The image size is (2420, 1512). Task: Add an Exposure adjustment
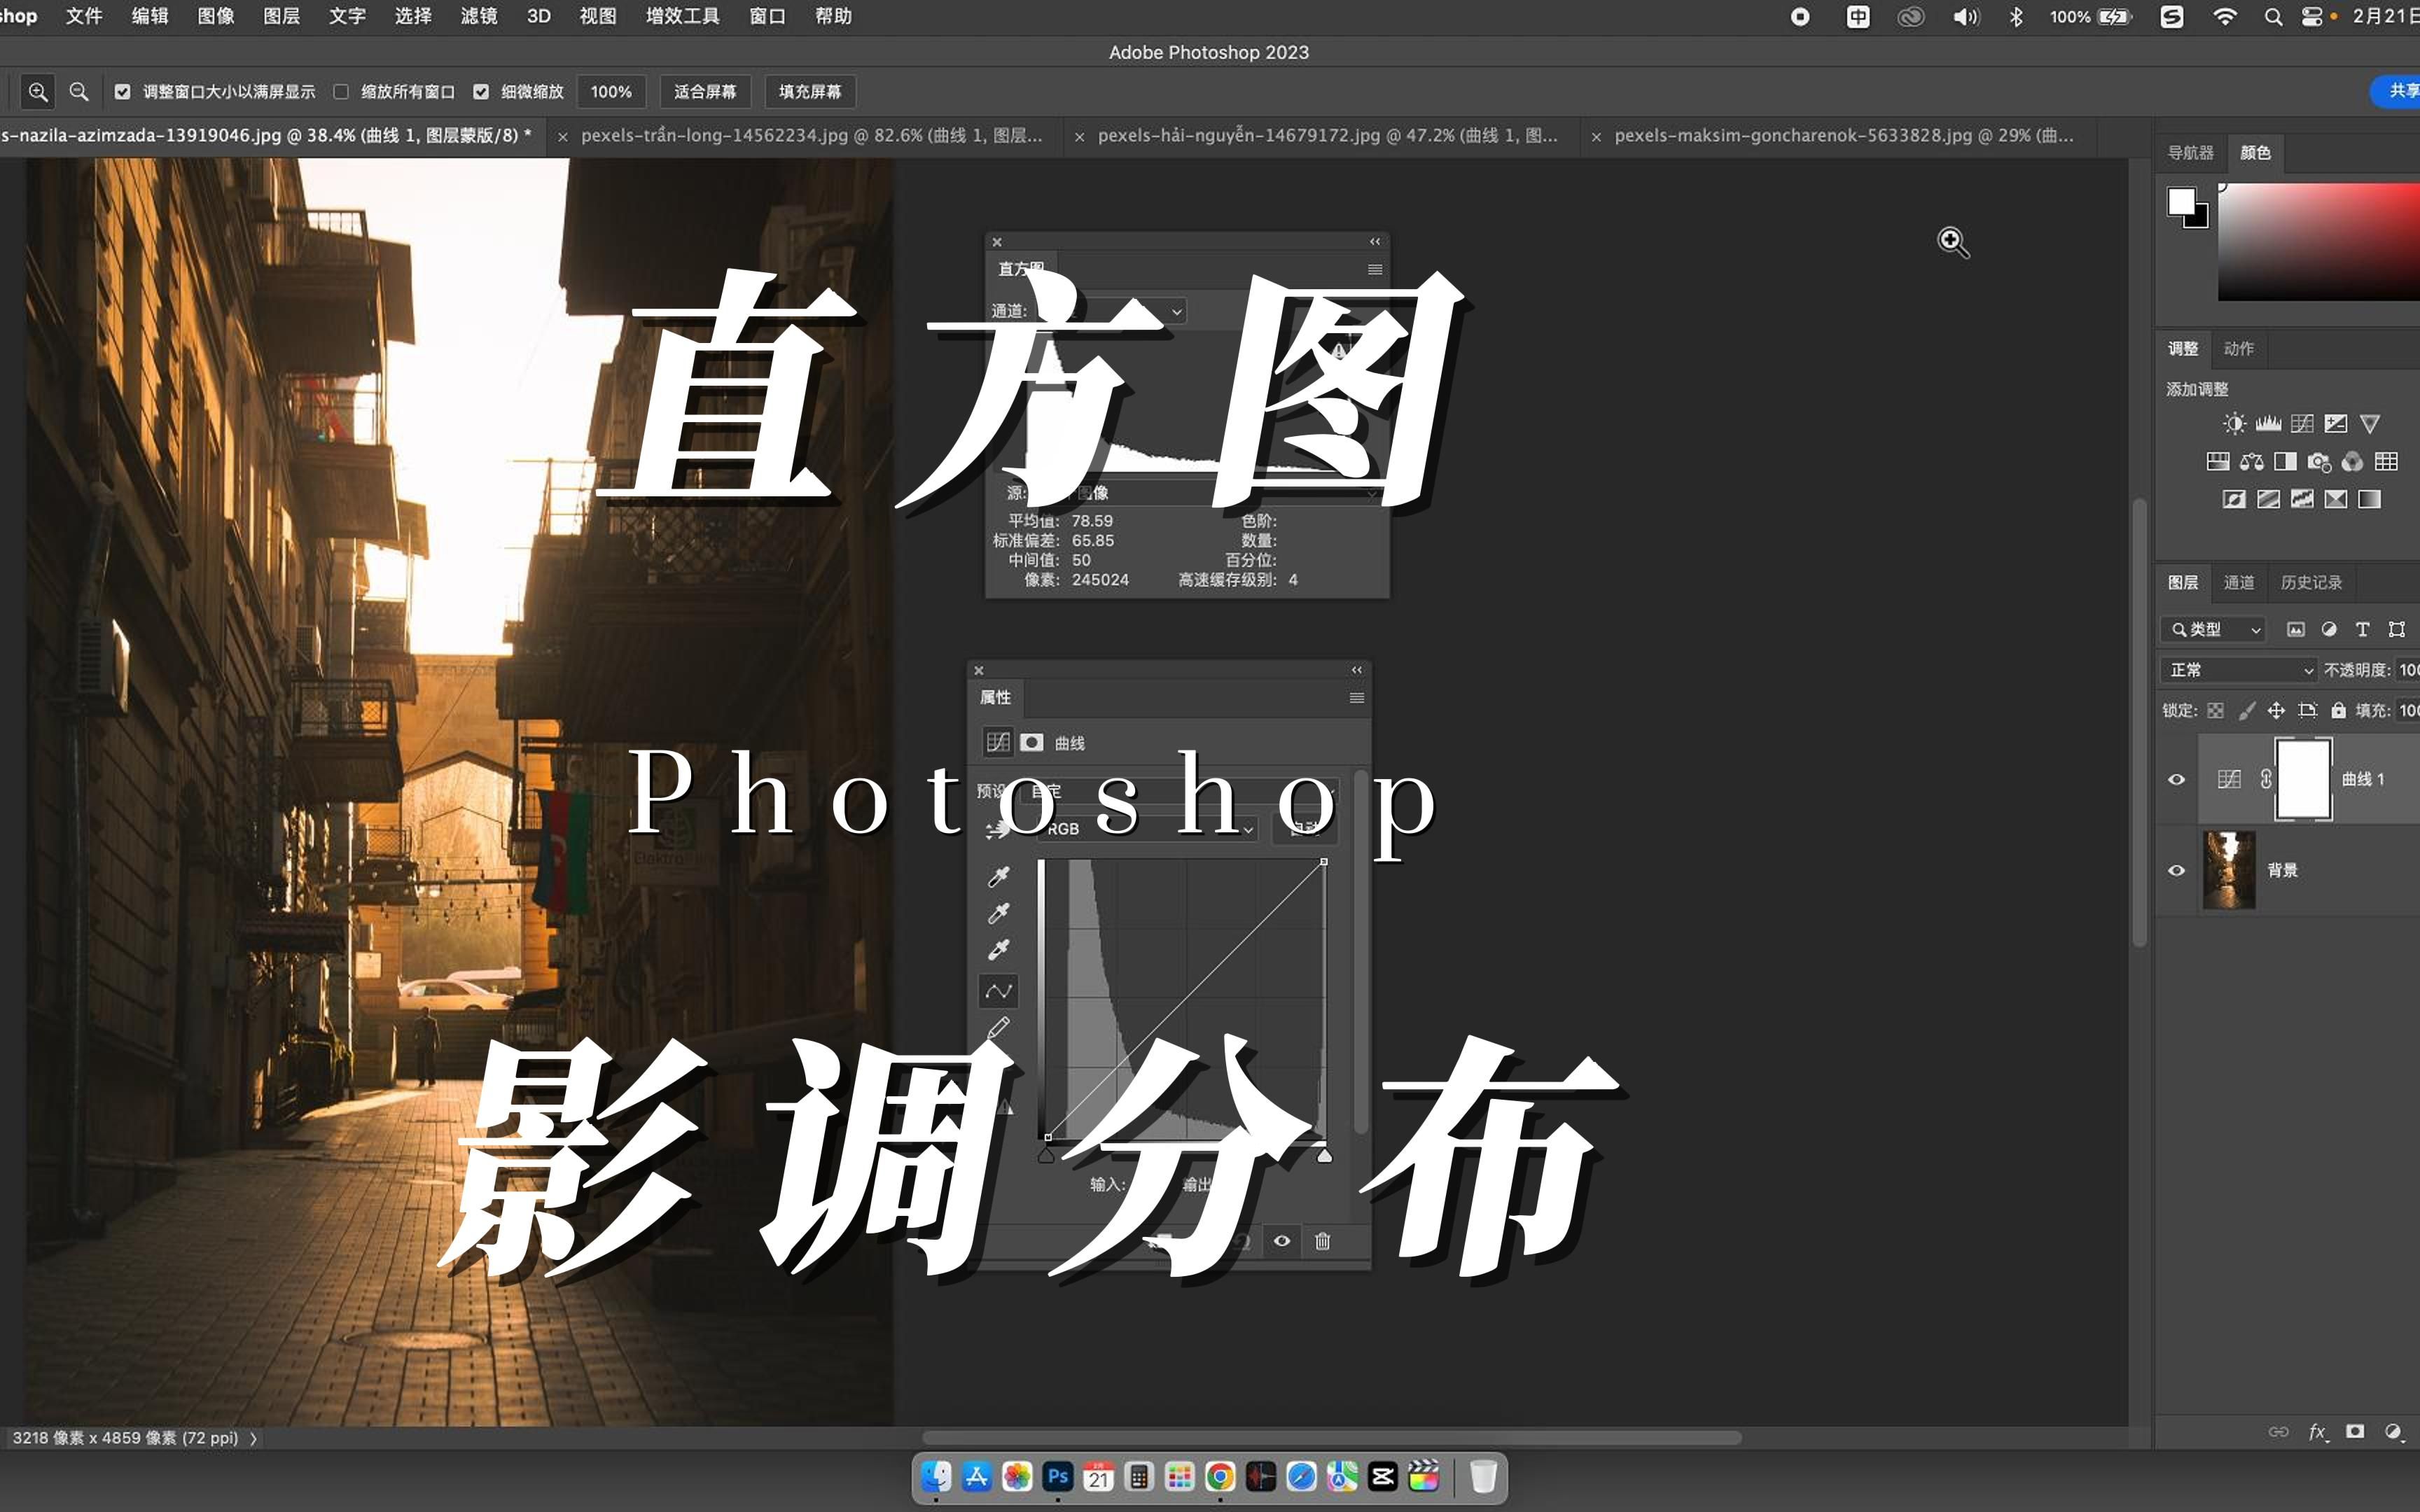pos(2336,424)
